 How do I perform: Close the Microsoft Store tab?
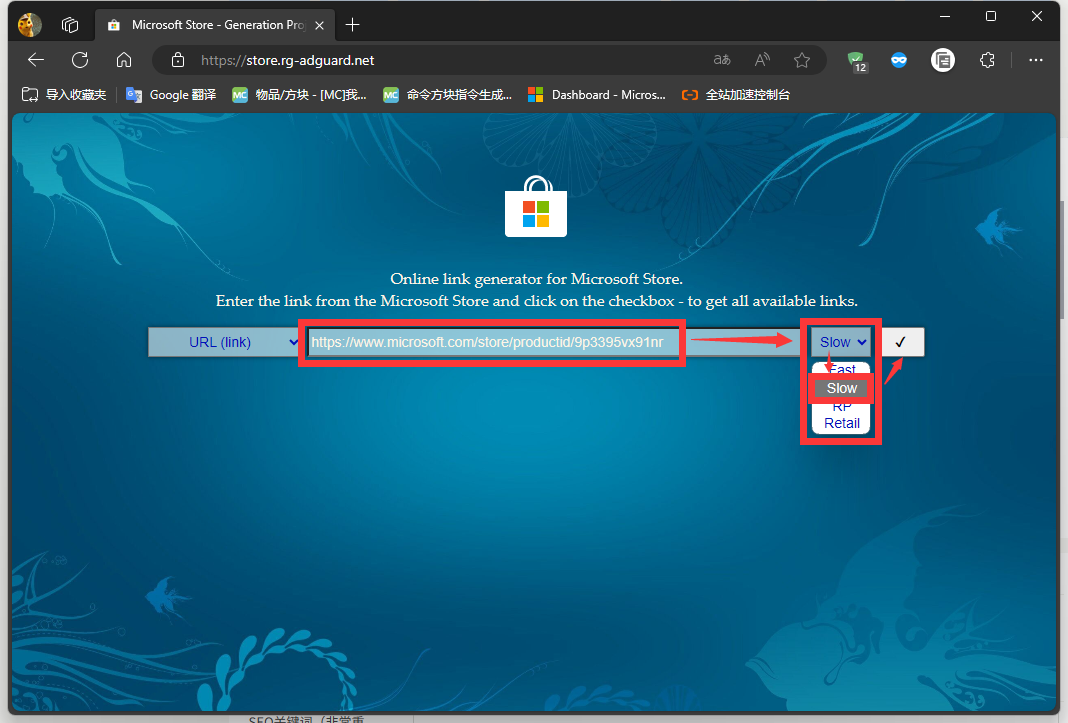319,25
